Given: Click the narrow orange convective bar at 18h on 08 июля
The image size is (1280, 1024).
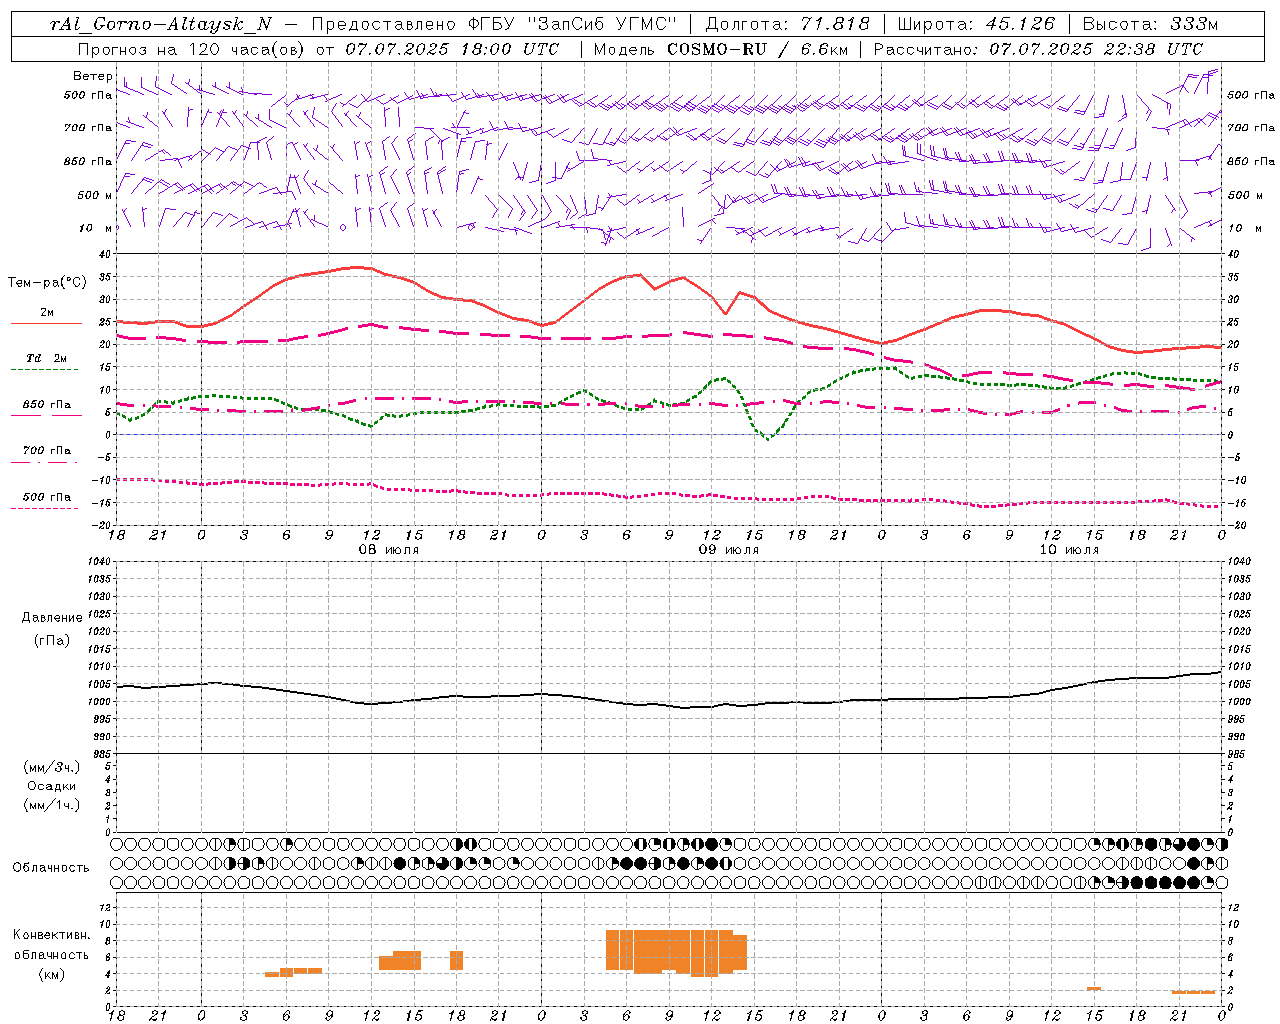Looking at the screenshot, I should (456, 960).
